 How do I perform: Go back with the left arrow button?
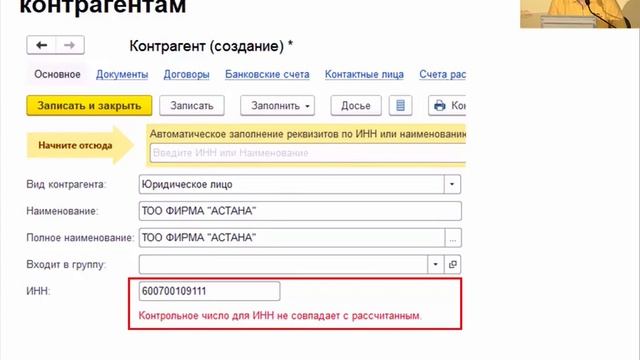41,45
